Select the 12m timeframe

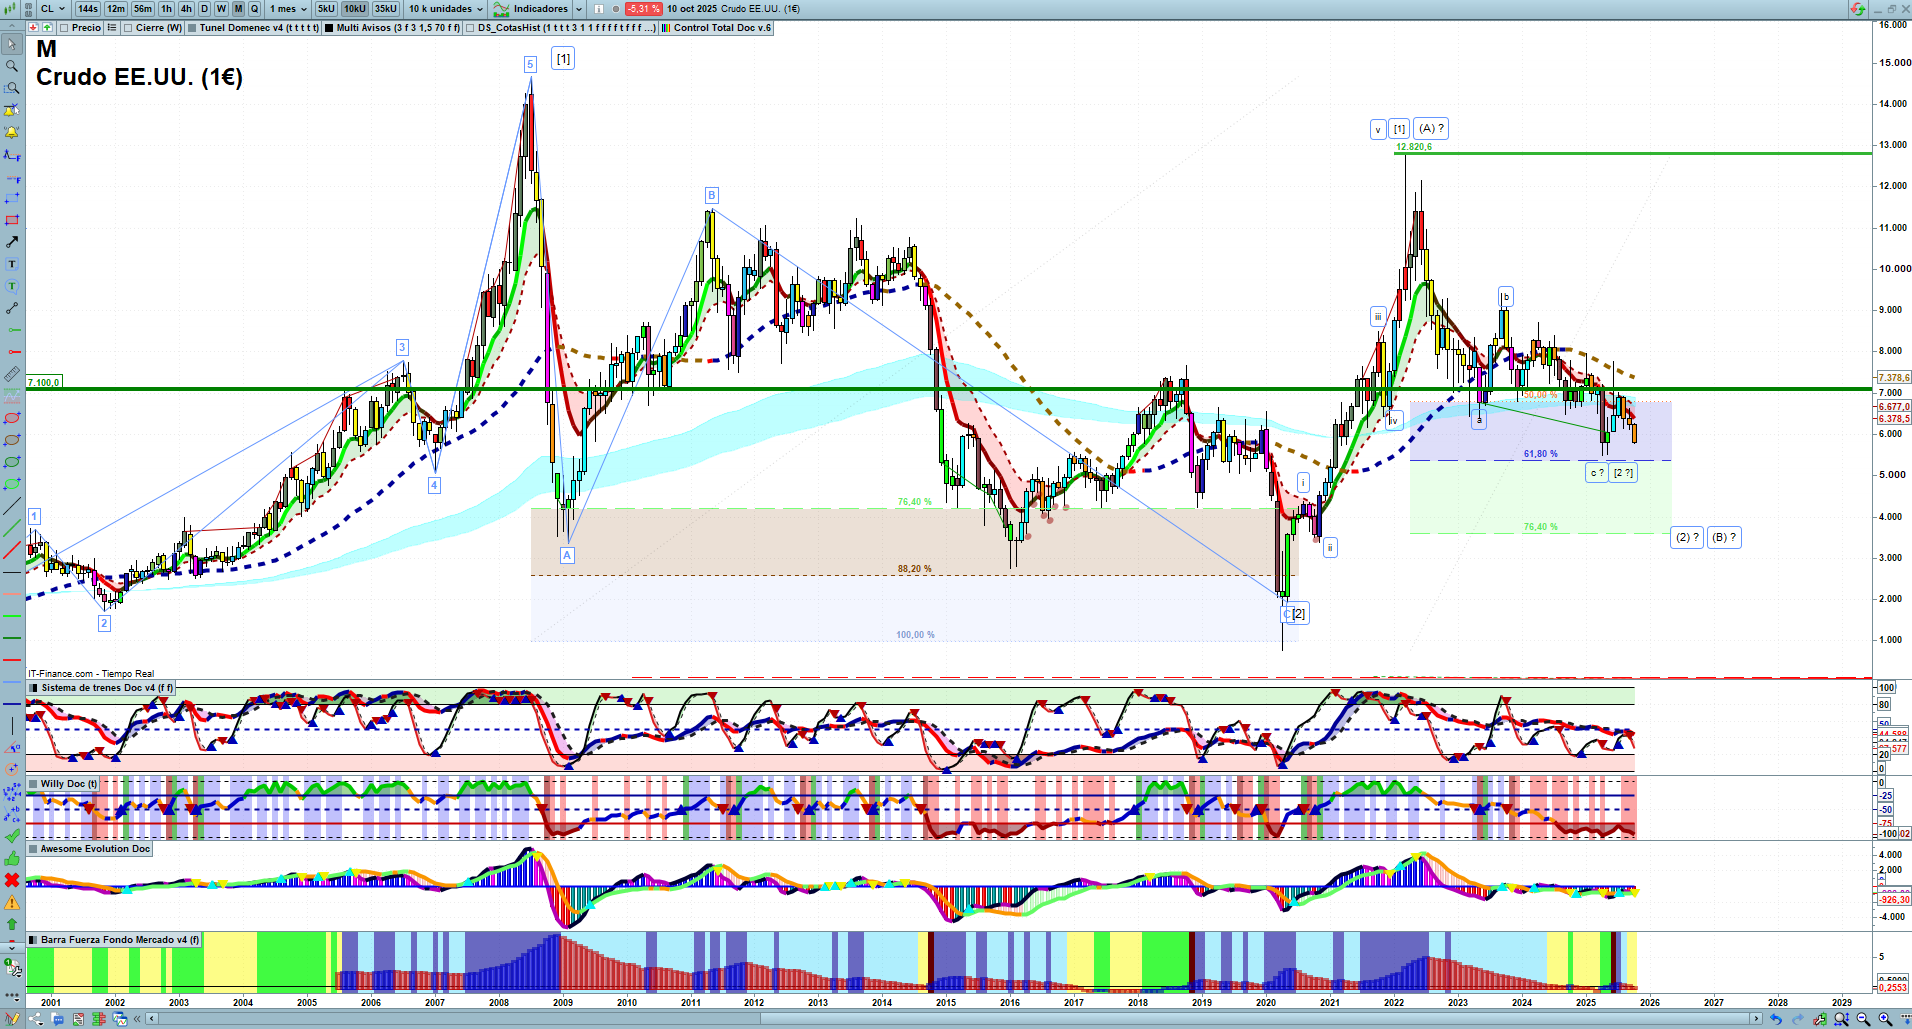pos(116,9)
